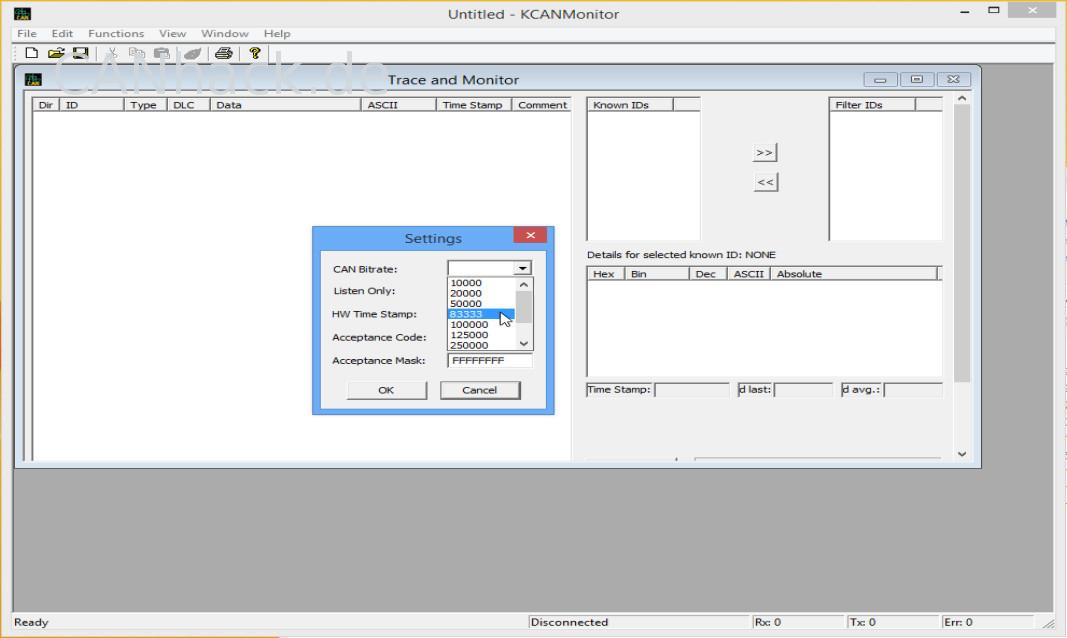The height and width of the screenshot is (638, 1067).
Task: Select the Paste toolbar icon
Action: click(161, 53)
